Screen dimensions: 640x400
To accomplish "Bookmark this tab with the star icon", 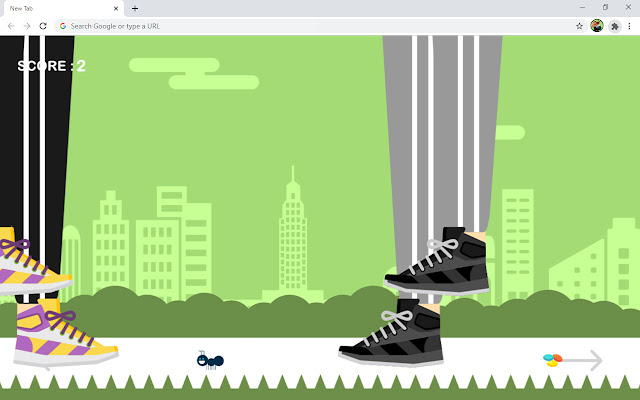I will click(x=579, y=26).
